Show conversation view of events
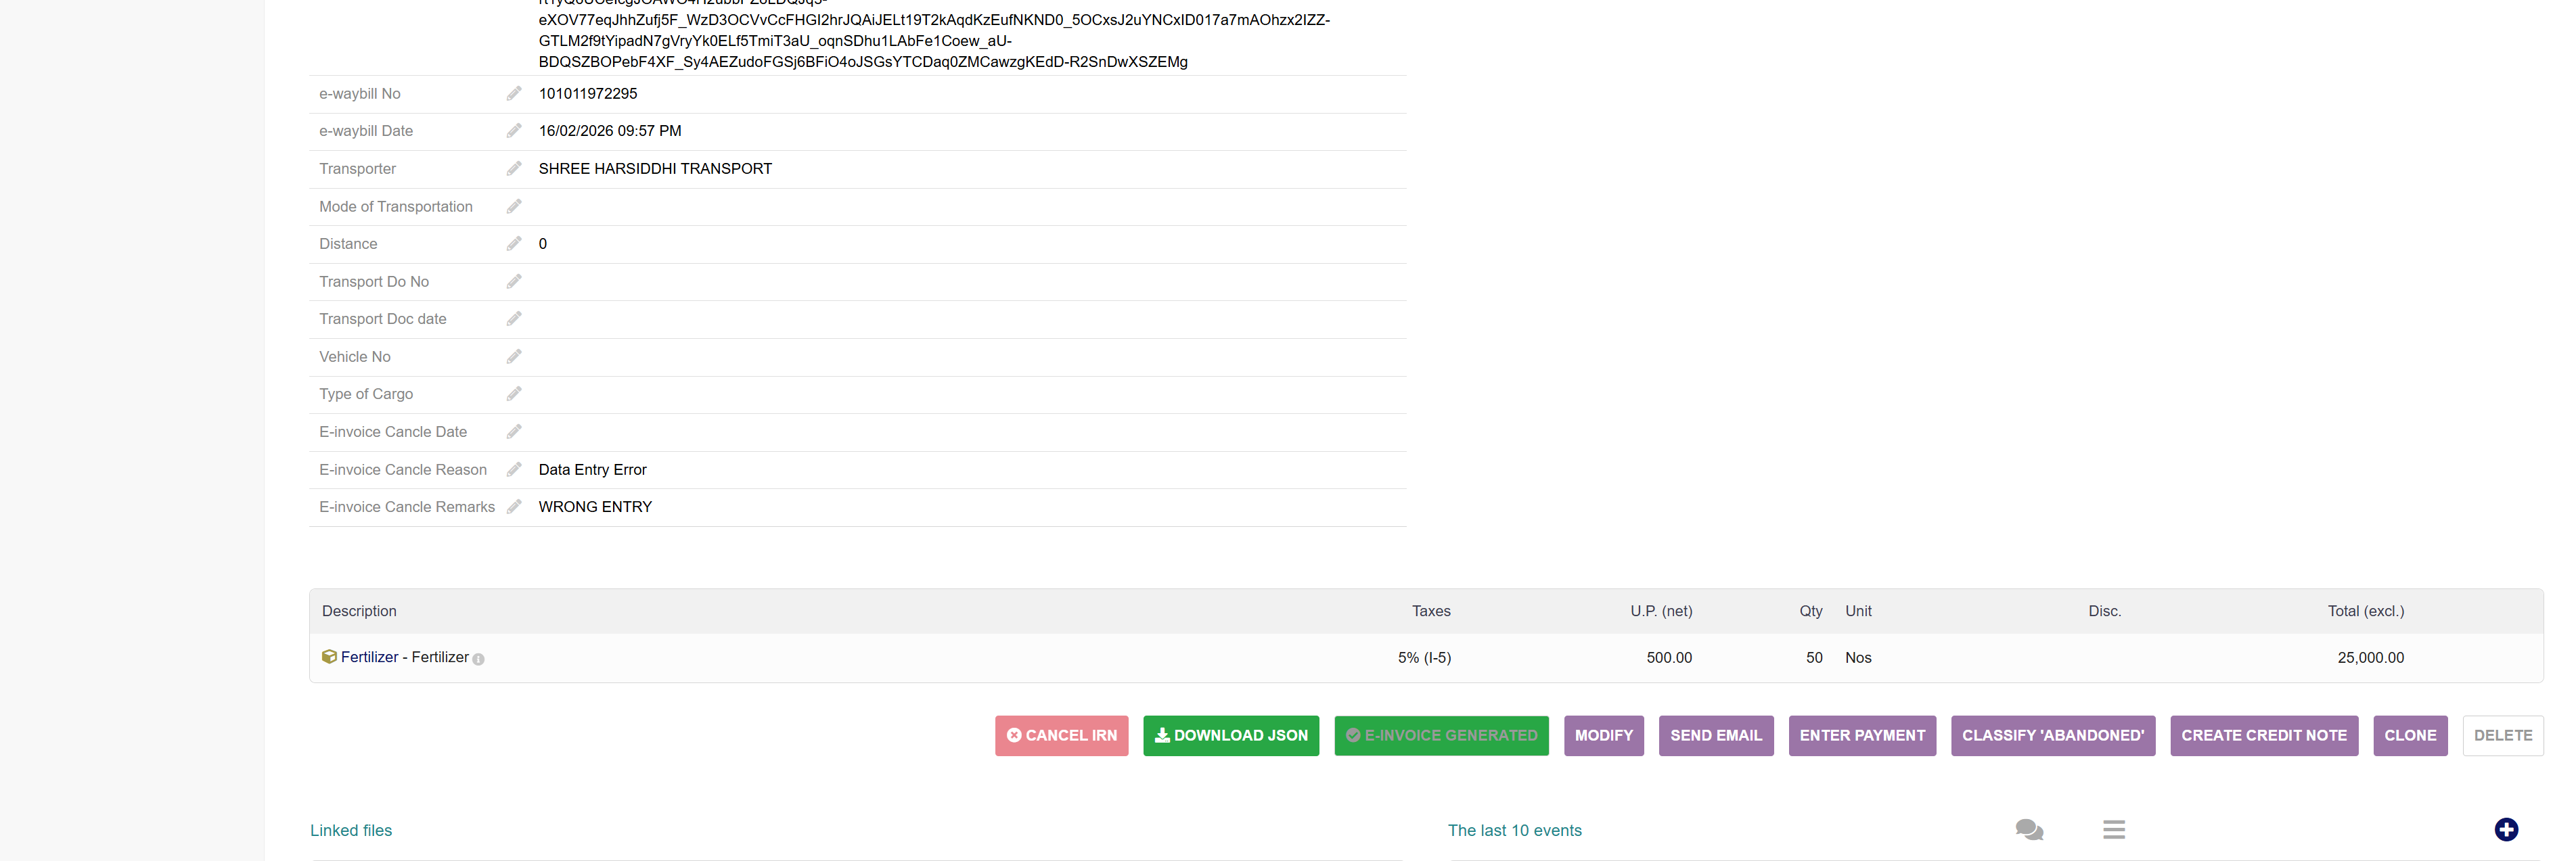 pos(2028,829)
